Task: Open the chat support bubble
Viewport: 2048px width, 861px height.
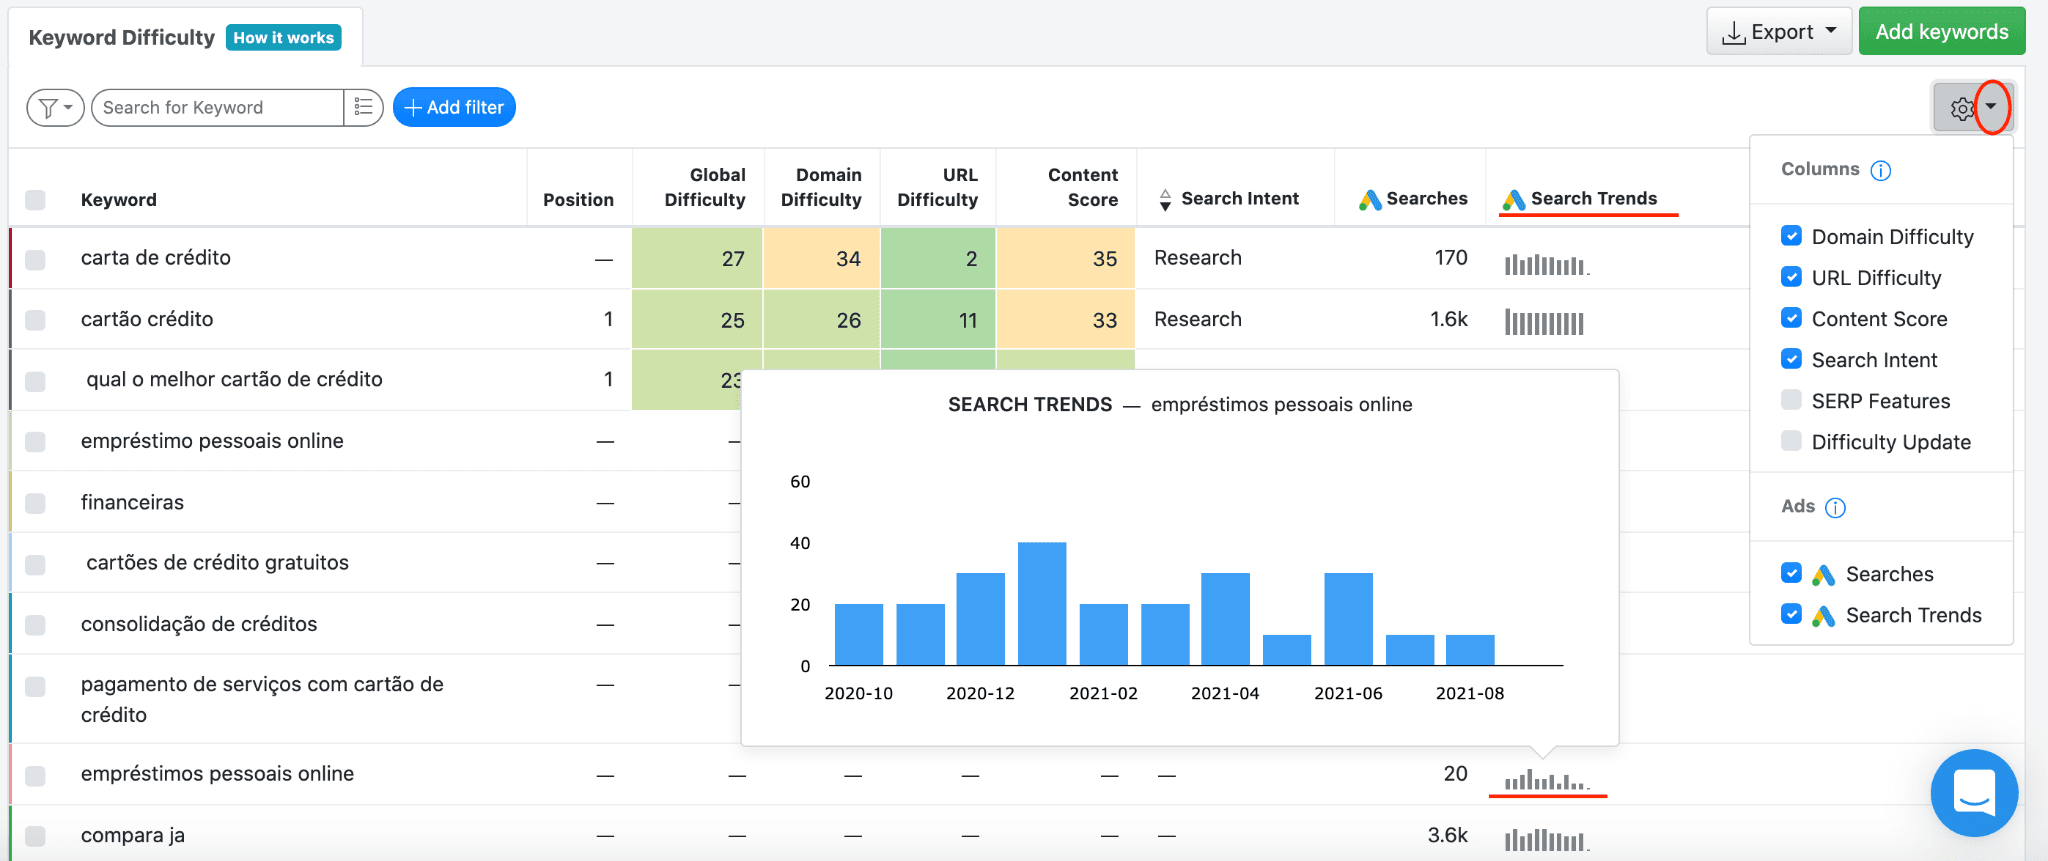Action: [1974, 793]
